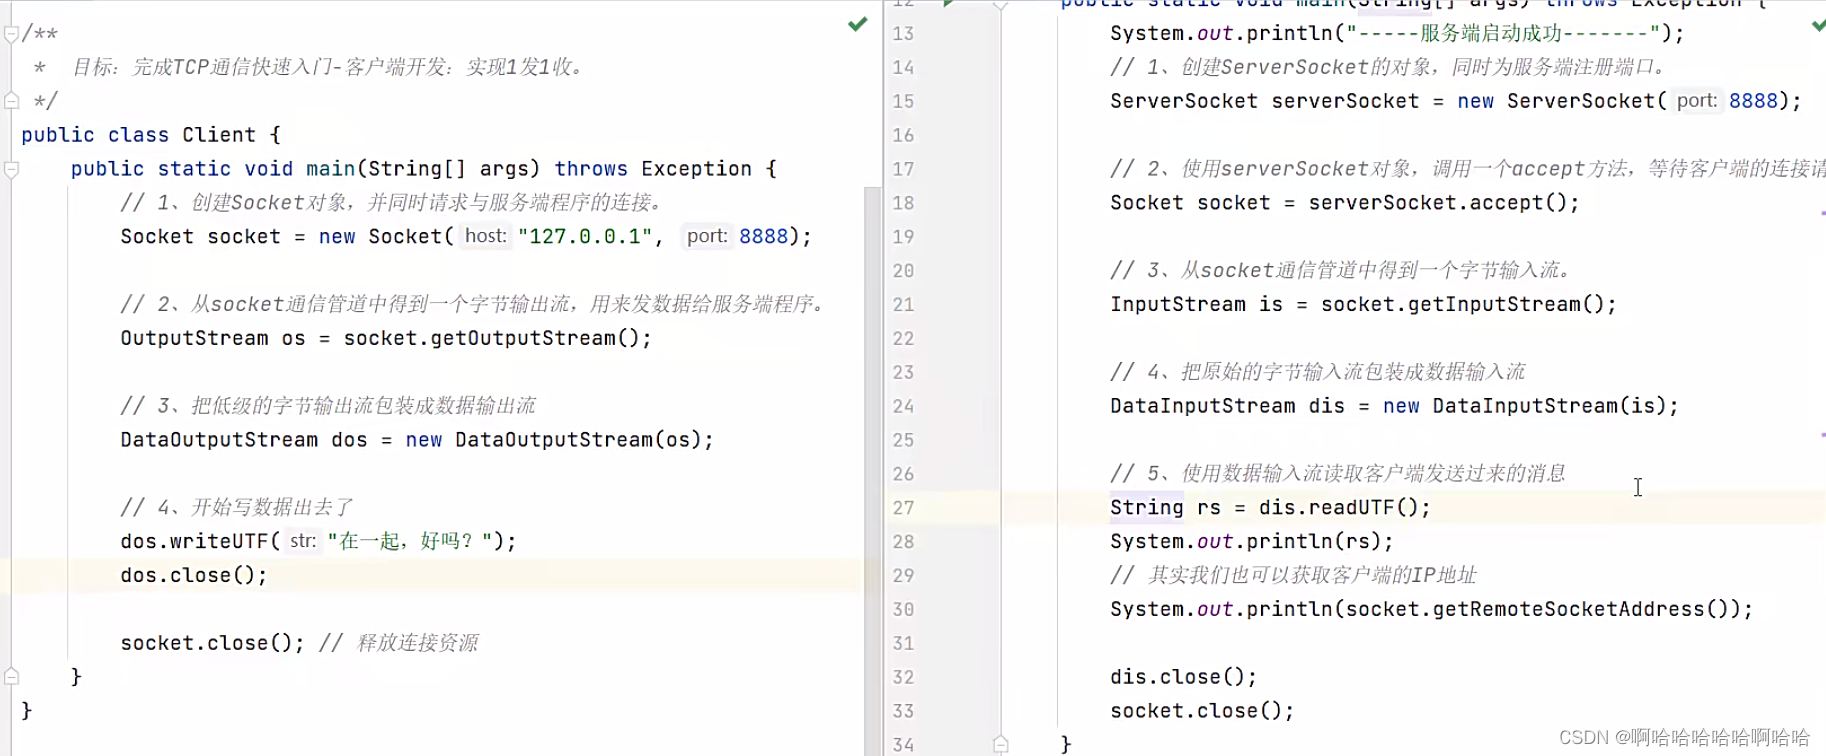
Task: Click line number 30 in gutter
Action: pyautogui.click(x=903, y=609)
